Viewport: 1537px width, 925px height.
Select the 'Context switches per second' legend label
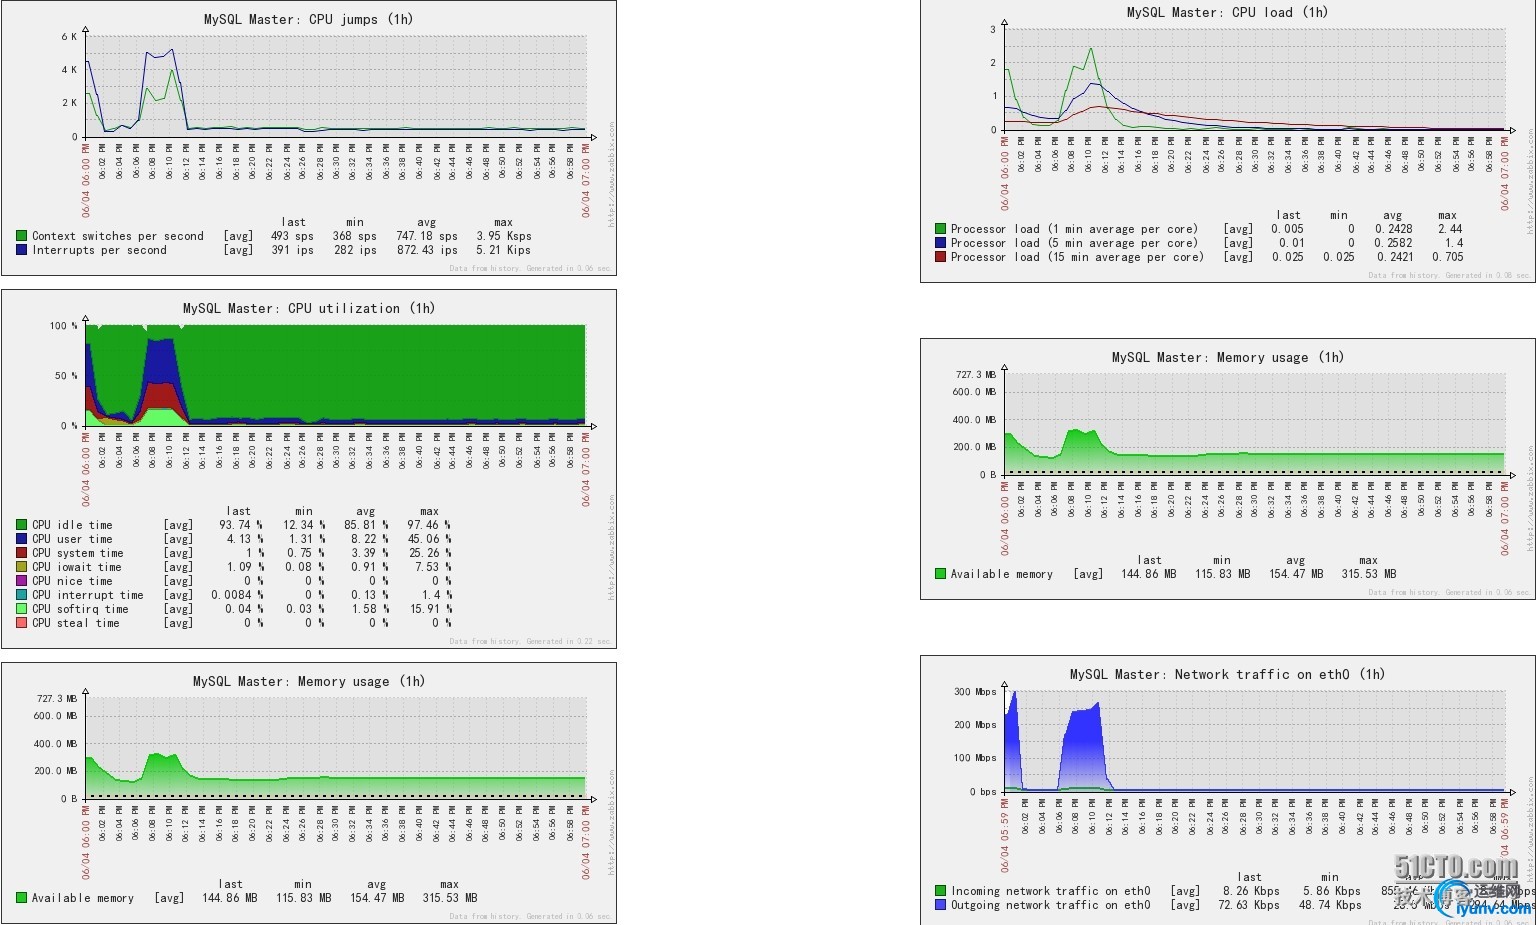coord(118,236)
